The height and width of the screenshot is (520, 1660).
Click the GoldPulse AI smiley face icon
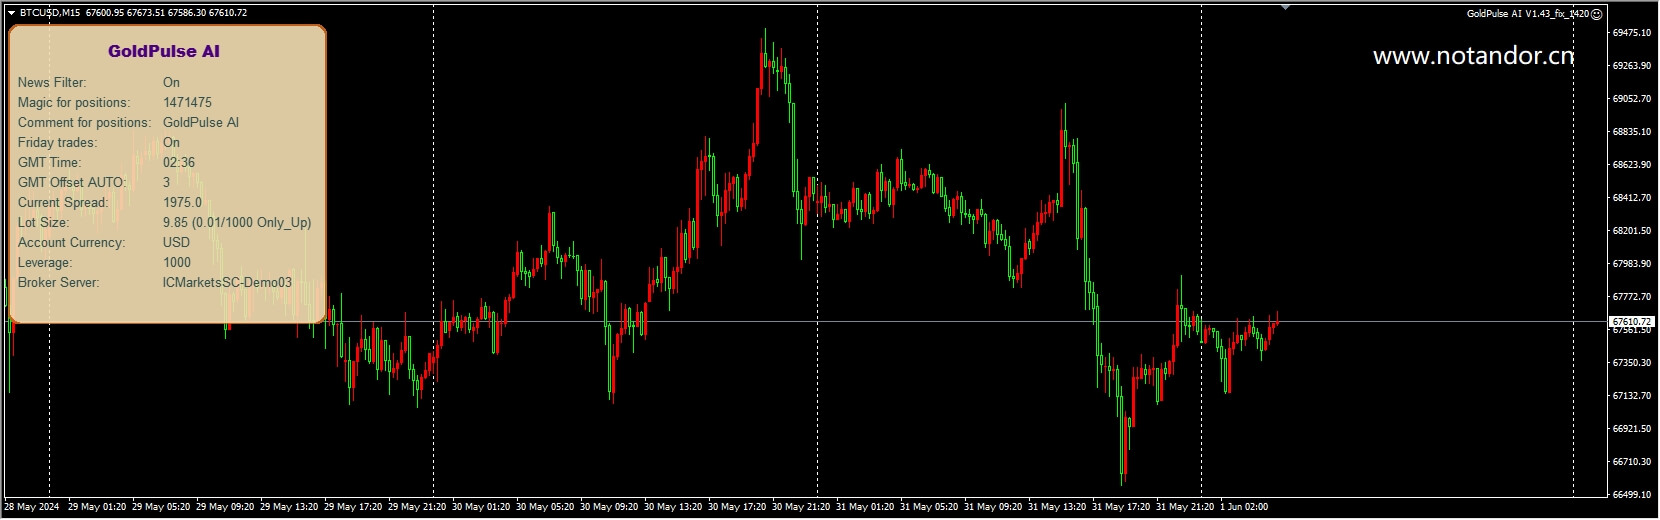tap(1597, 14)
